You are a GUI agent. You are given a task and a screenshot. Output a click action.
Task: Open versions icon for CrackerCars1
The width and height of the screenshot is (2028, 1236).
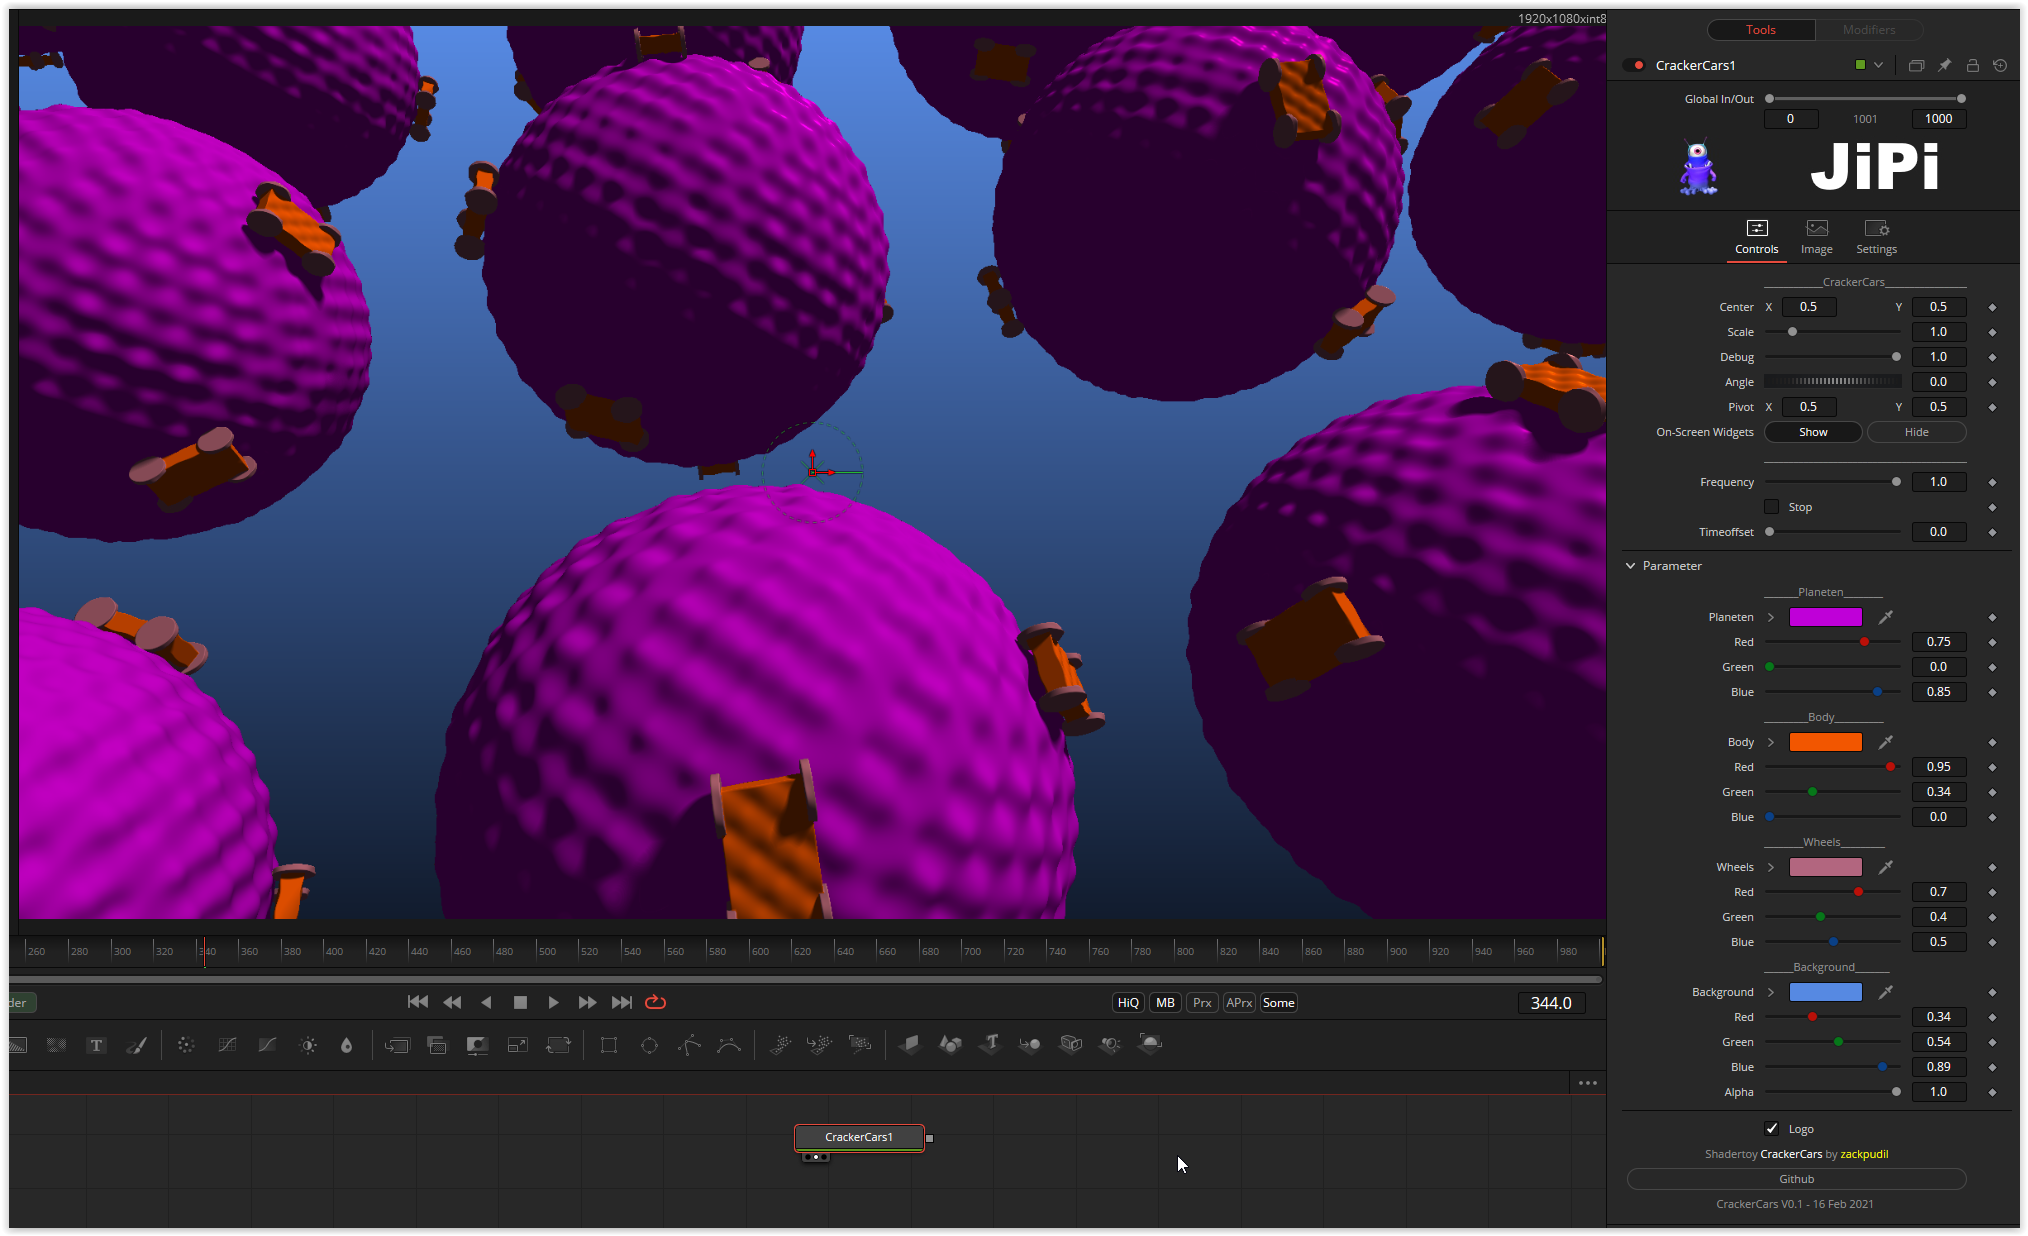pyautogui.click(x=1916, y=65)
